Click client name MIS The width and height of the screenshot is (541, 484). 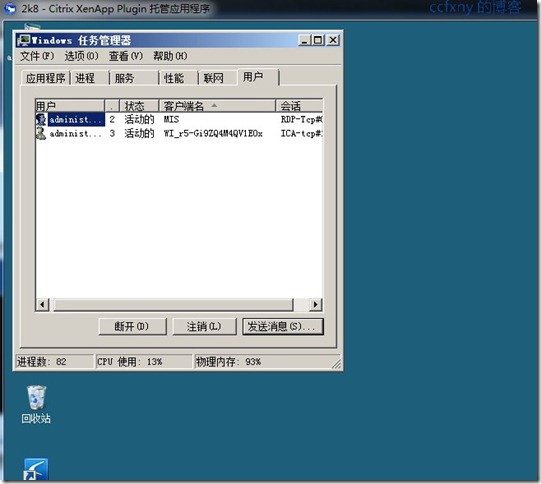pyautogui.click(x=171, y=119)
